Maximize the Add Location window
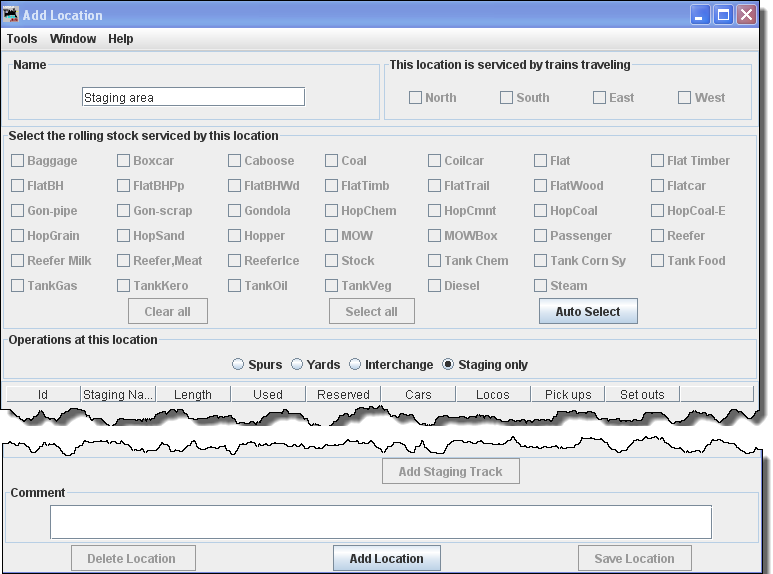 (x=723, y=15)
